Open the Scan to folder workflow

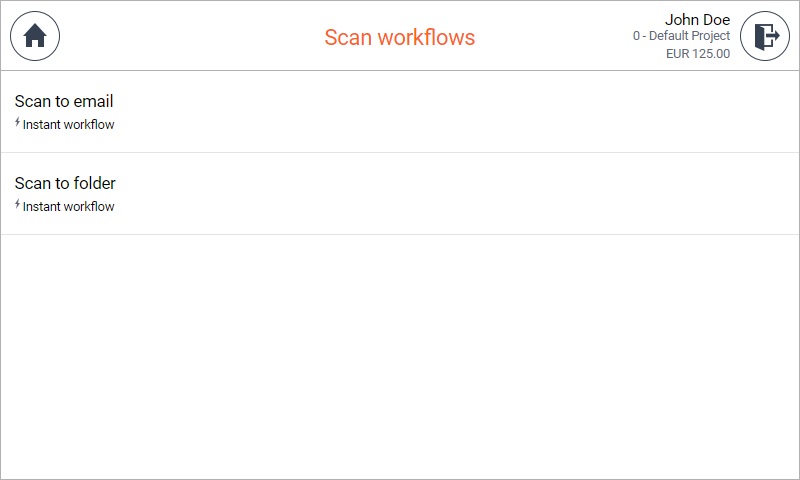click(400, 194)
